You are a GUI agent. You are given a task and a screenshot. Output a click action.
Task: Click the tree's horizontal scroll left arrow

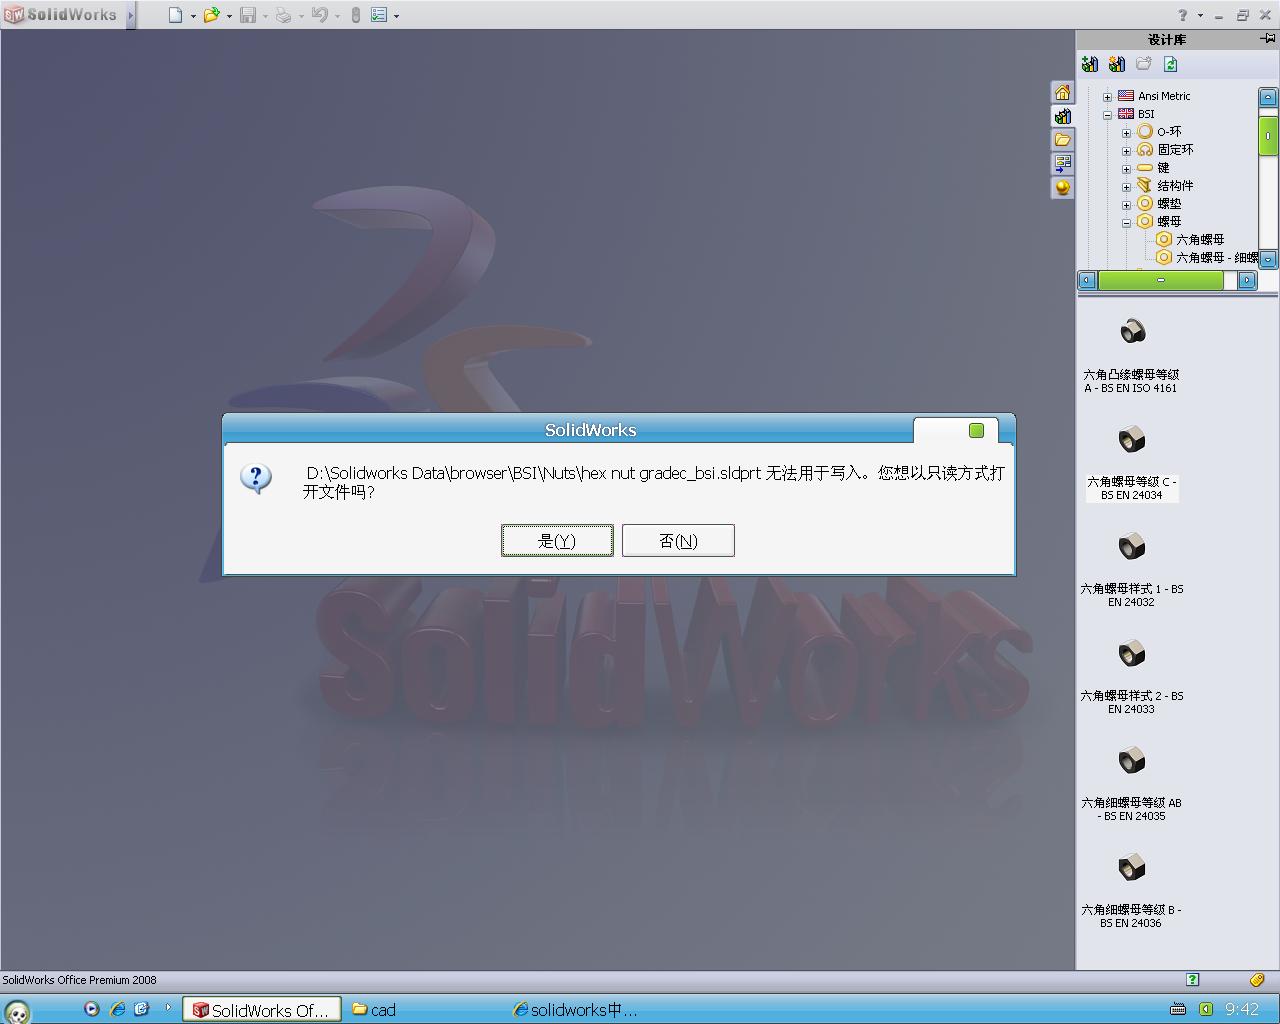tap(1087, 281)
